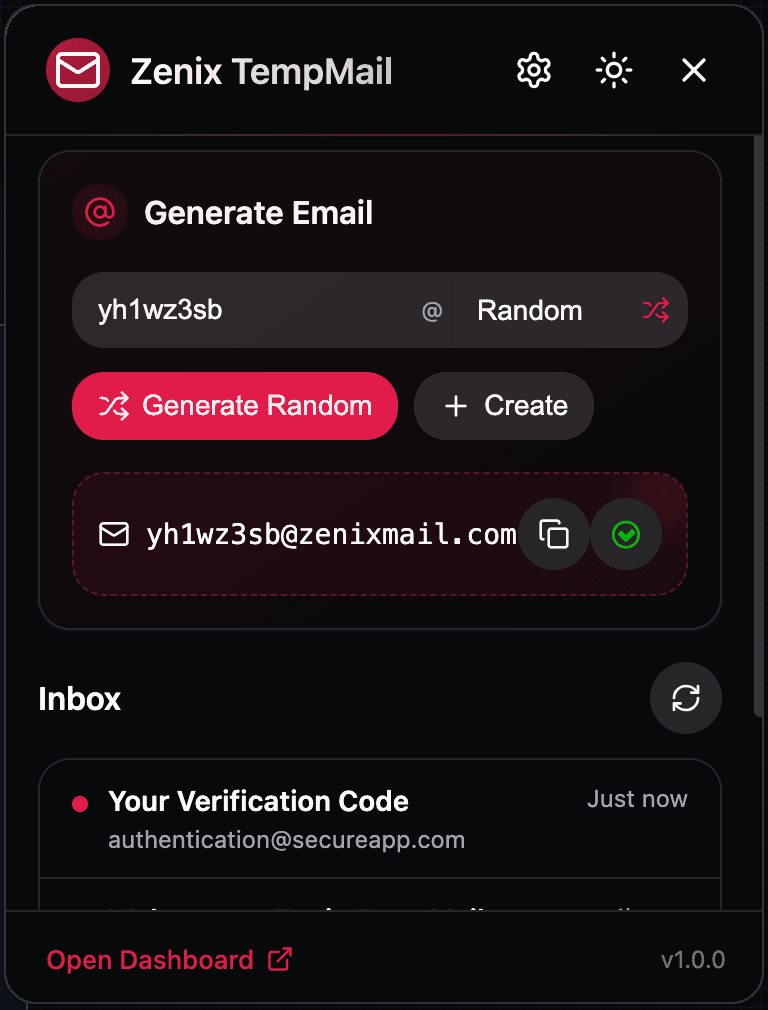This screenshot has height=1010, width=768.
Task: Click the popup's vertical scrollbar
Action: point(758,425)
